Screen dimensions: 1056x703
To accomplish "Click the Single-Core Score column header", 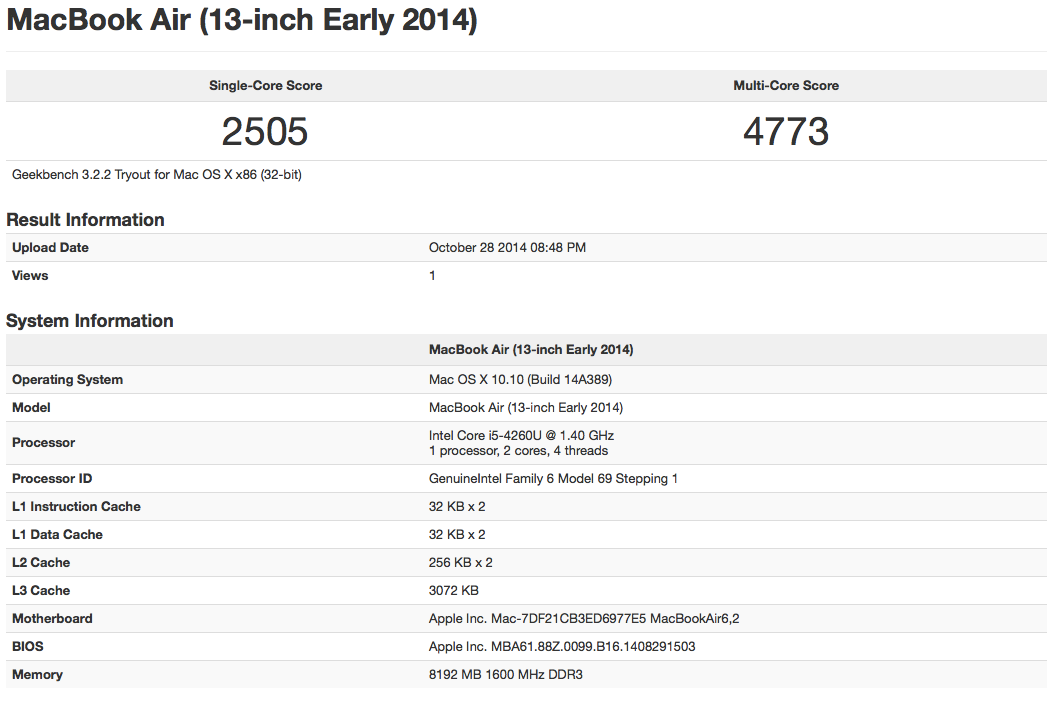I will 265,86.
